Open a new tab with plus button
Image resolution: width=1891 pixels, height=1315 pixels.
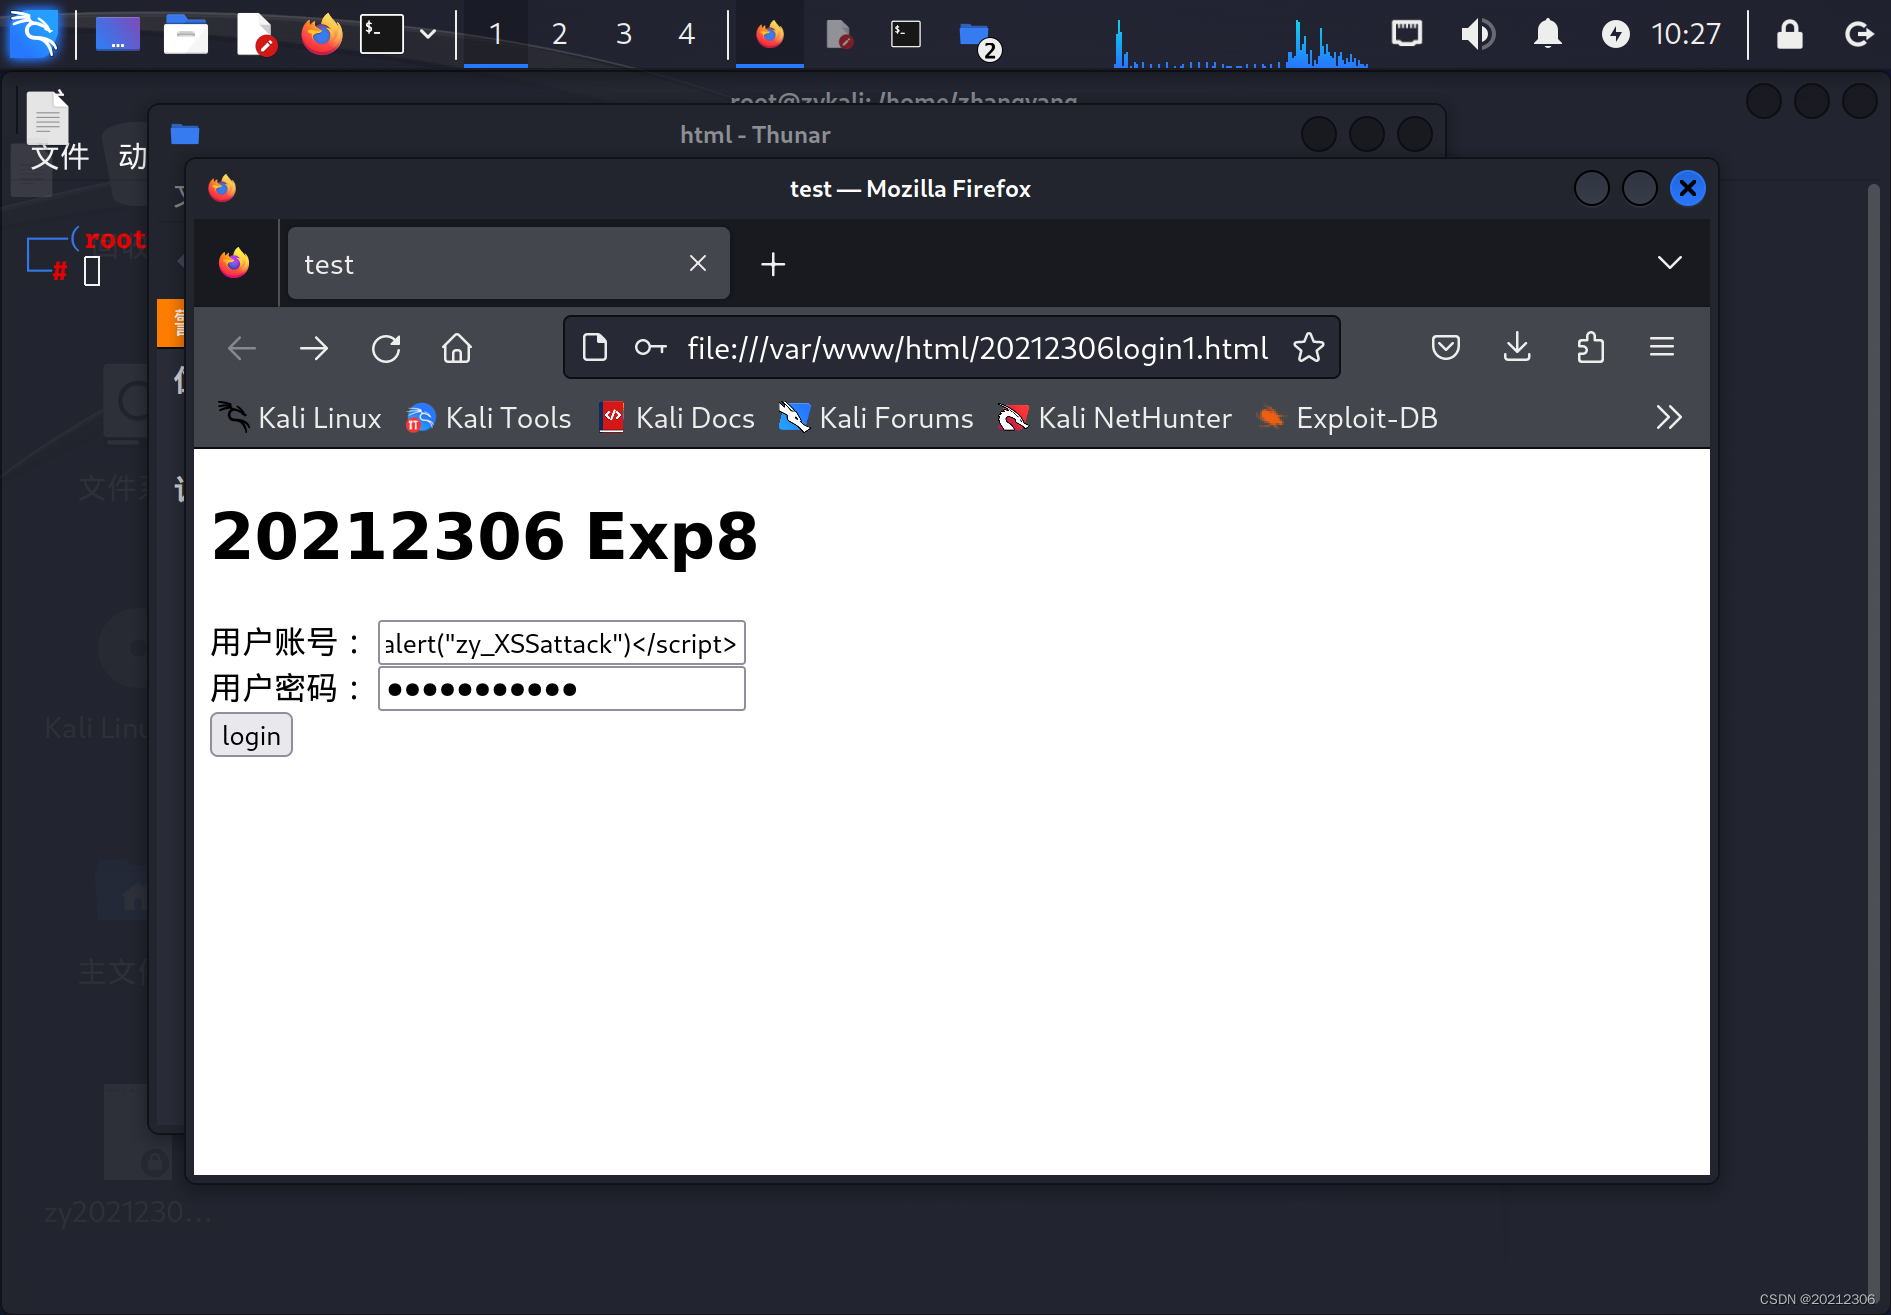773,264
